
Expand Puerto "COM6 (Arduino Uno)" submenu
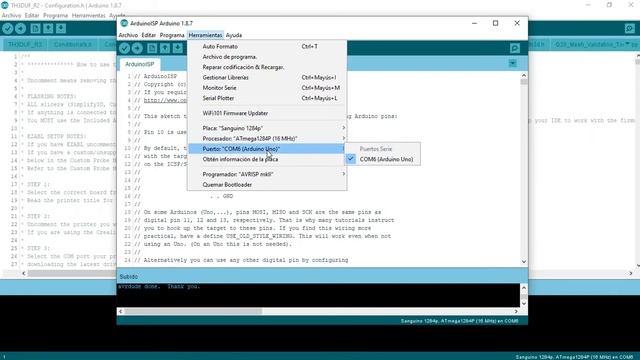[x=267, y=149]
